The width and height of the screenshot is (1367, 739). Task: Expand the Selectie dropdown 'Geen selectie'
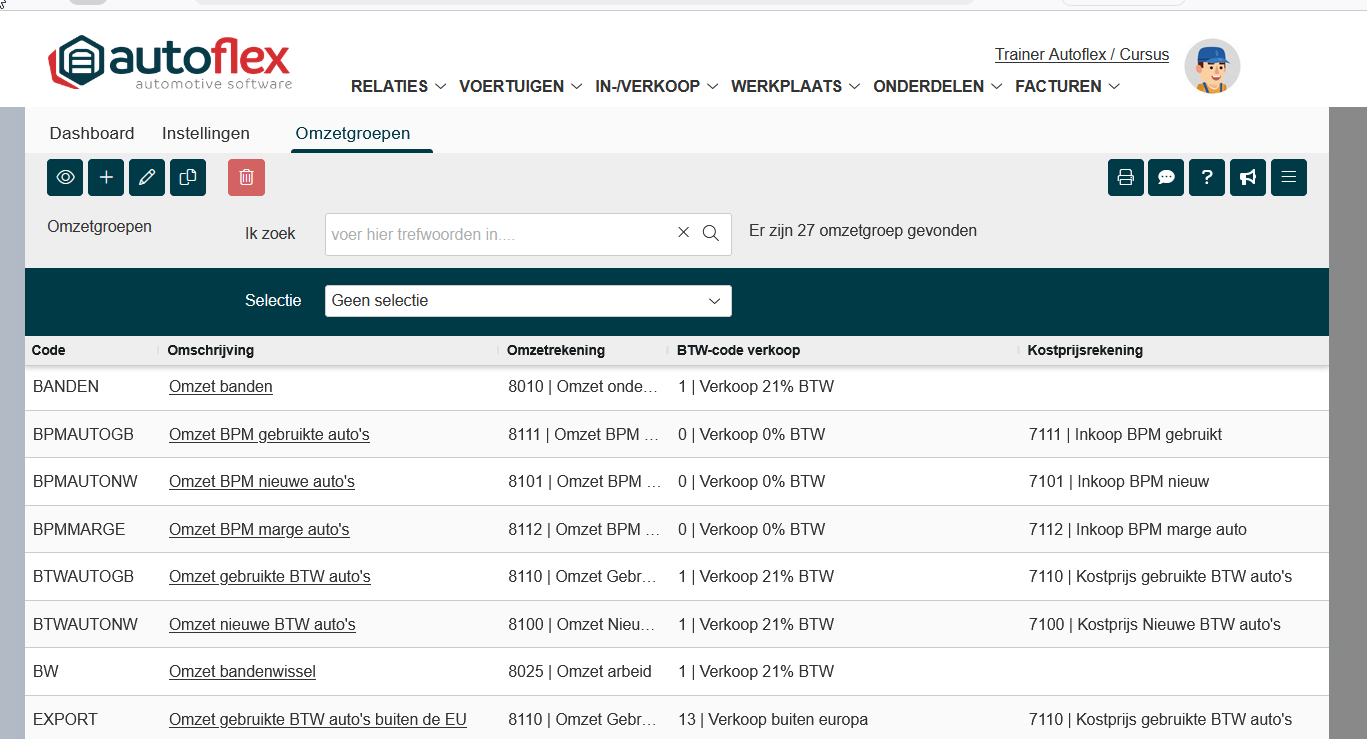tap(527, 301)
